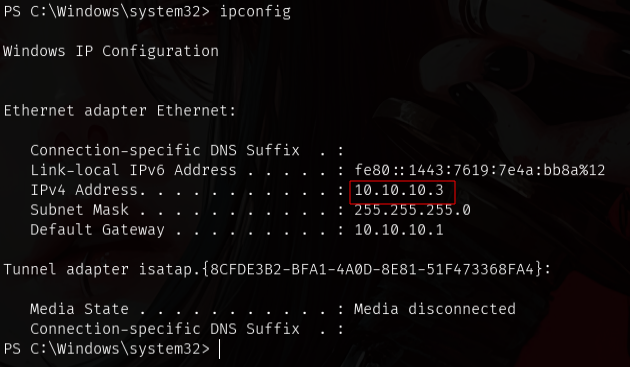Click the default gateway 10.10.10.1

click(399, 230)
